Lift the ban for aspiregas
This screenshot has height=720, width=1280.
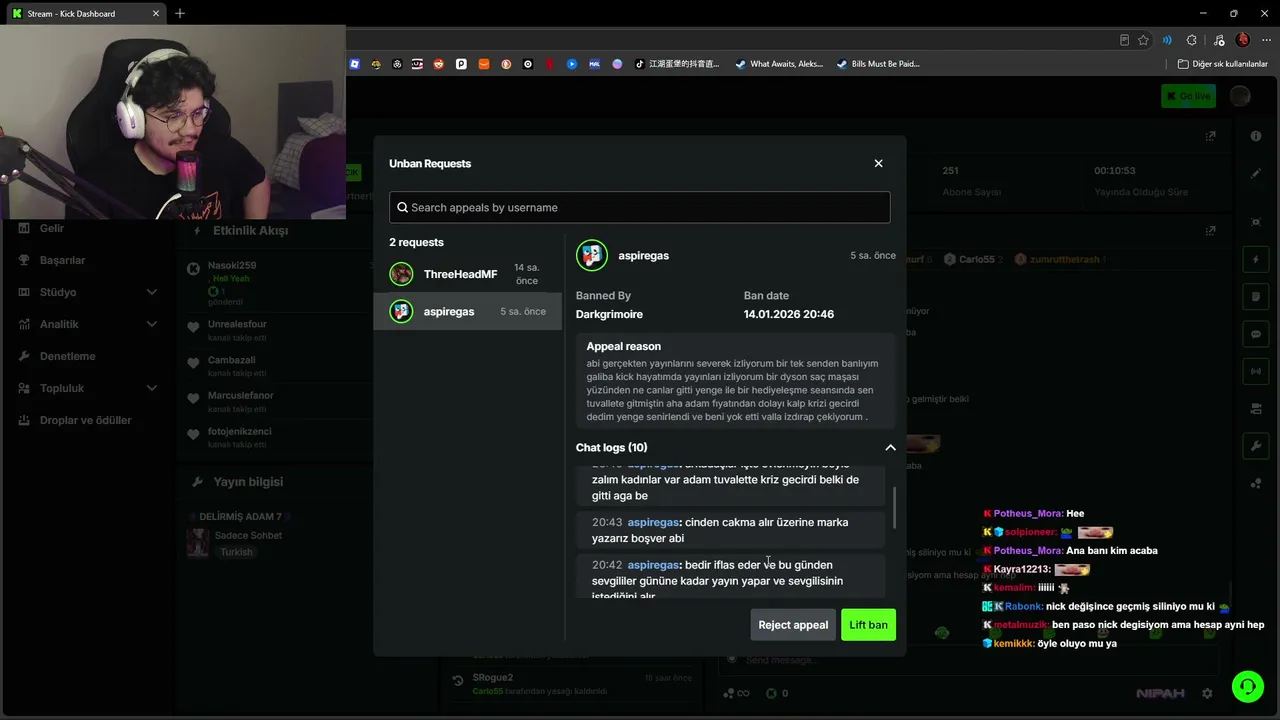pos(868,625)
